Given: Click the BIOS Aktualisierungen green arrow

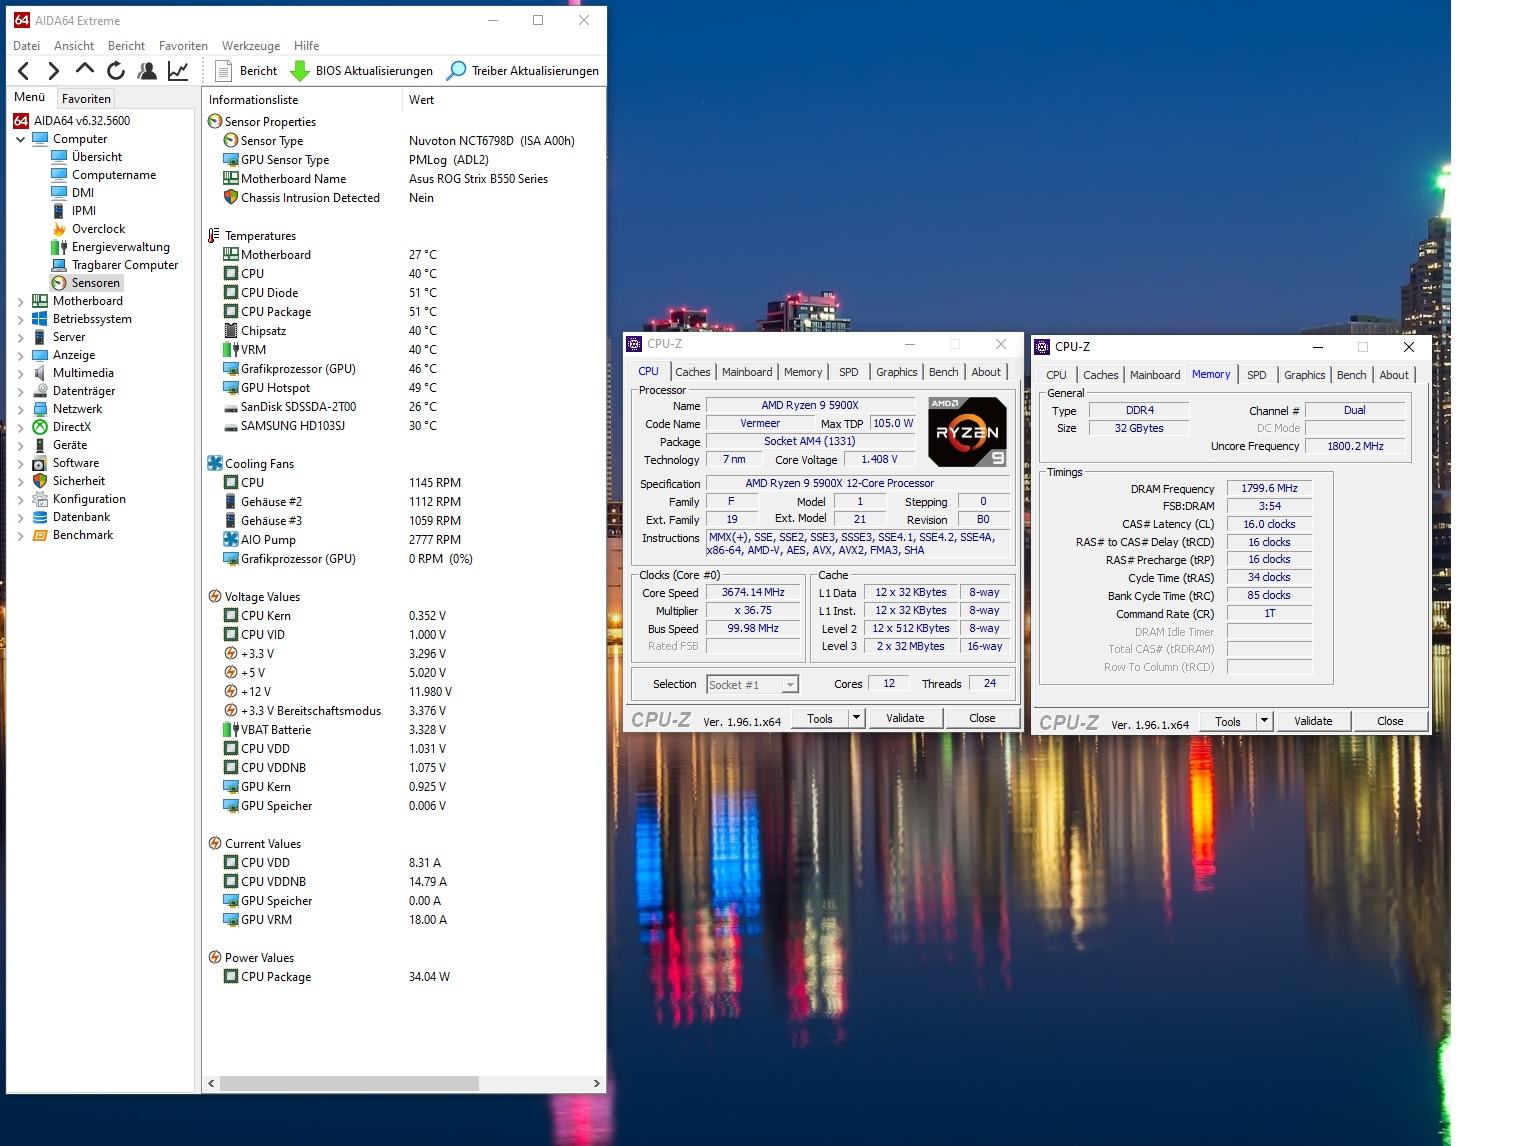Looking at the screenshot, I should pyautogui.click(x=300, y=71).
